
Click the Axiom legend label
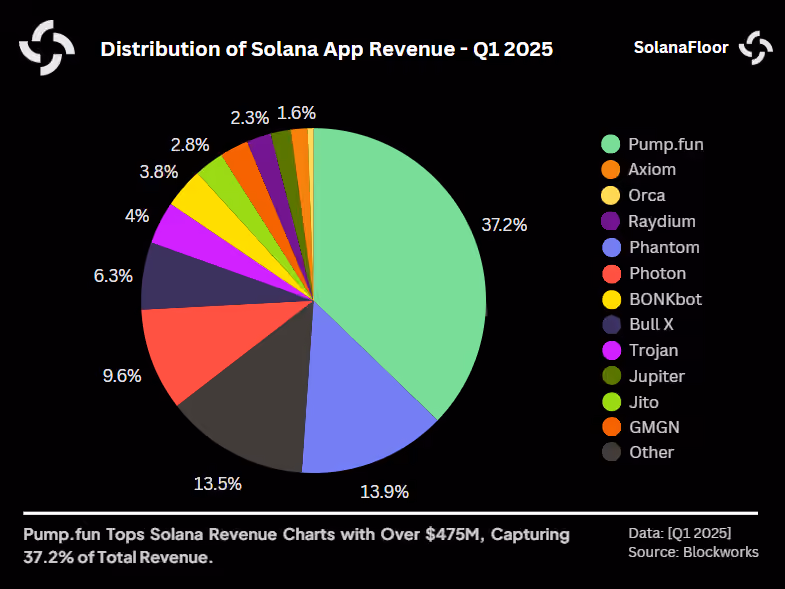[652, 169]
